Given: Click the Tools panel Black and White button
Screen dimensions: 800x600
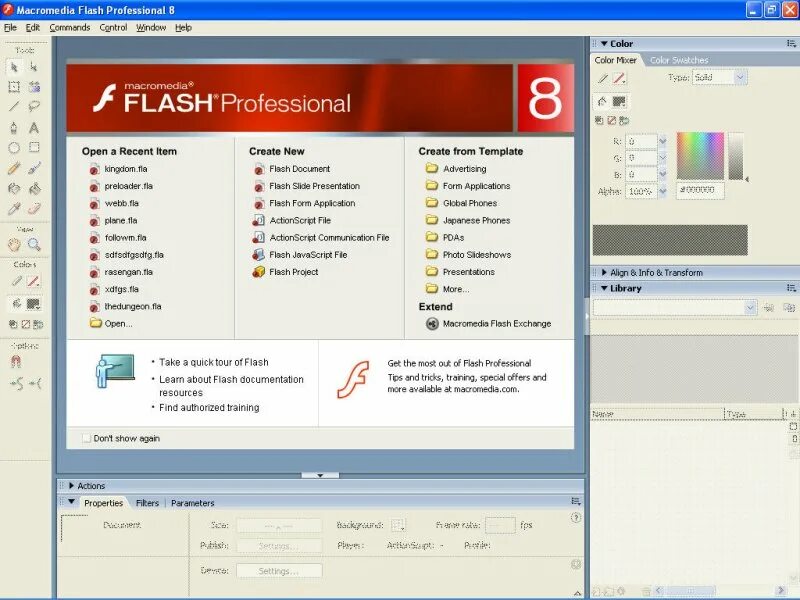Looking at the screenshot, I should pyautogui.click(x=13, y=324).
